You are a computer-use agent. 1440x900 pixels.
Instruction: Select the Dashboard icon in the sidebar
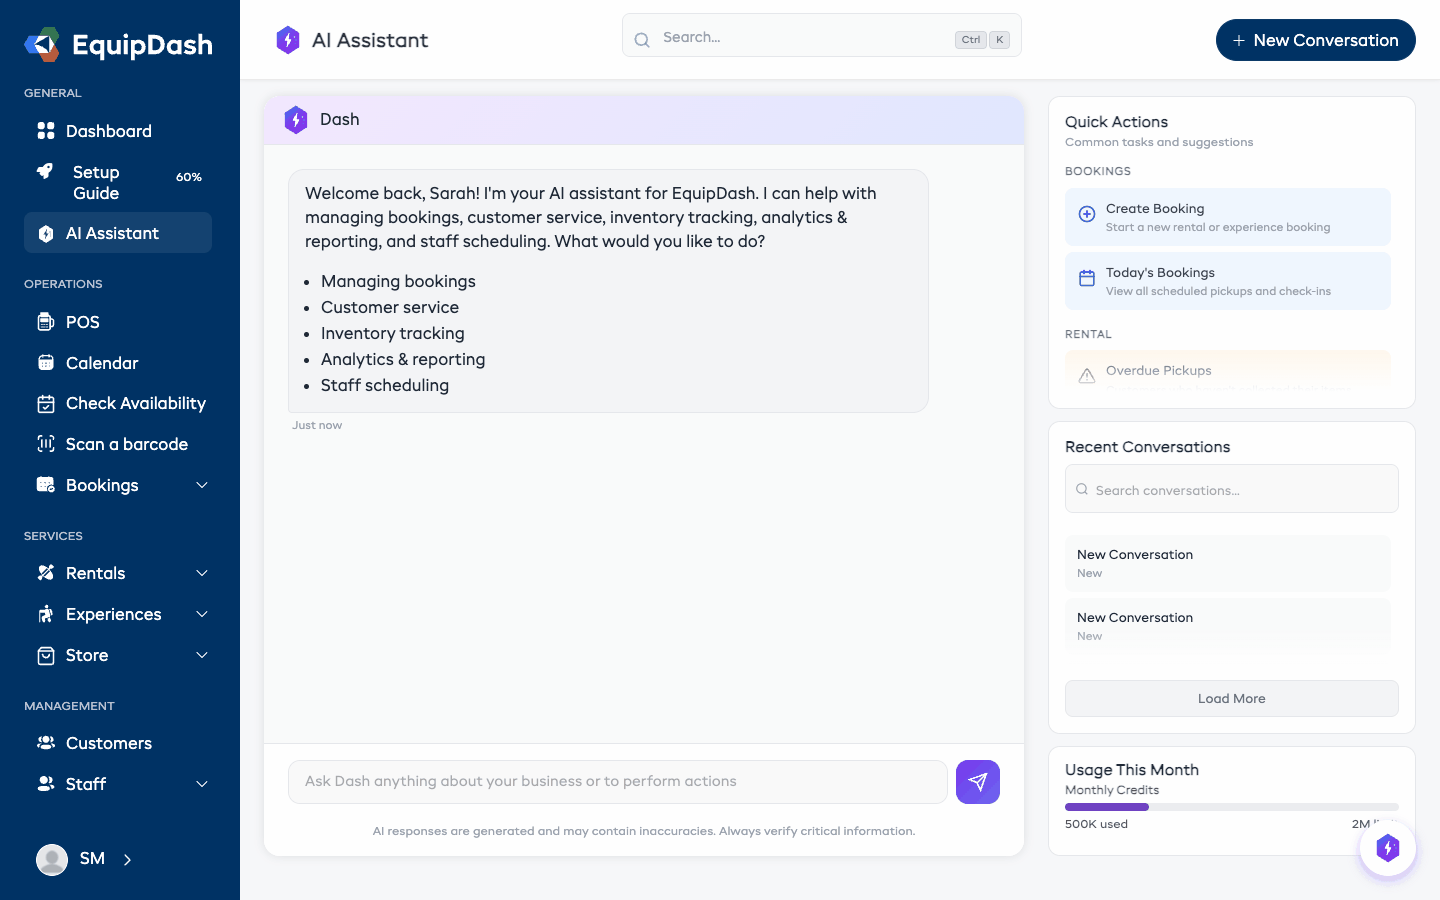[47, 130]
